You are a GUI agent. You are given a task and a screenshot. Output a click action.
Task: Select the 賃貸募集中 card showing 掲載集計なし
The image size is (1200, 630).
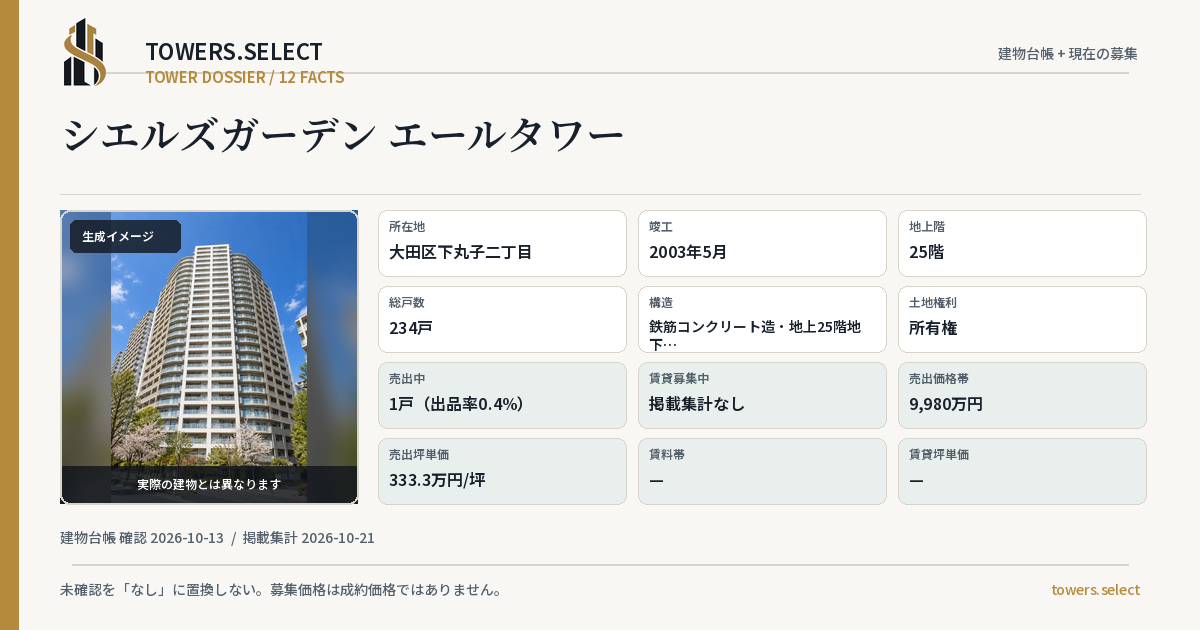[762, 395]
